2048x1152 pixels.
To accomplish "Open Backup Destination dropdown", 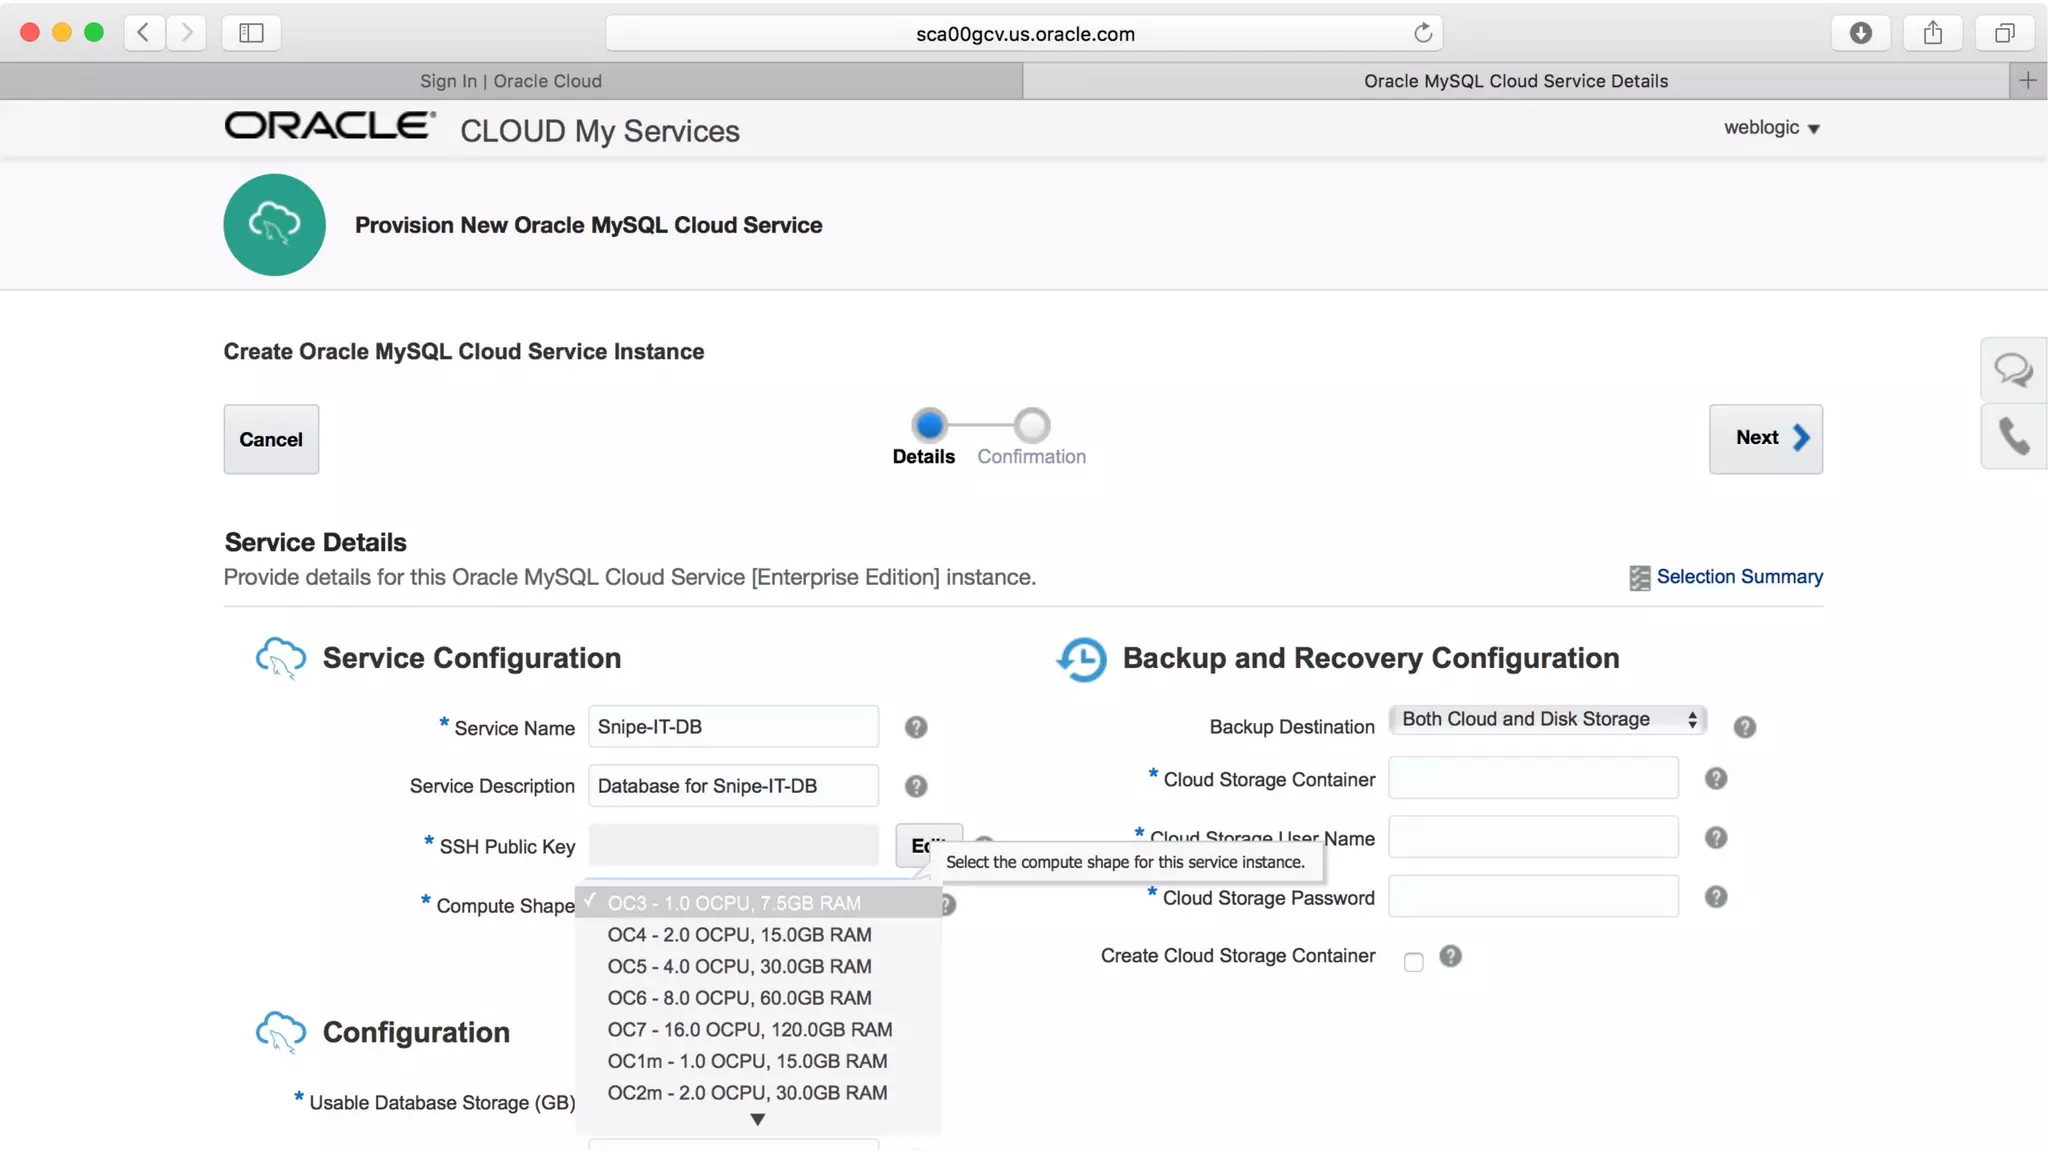I will pos(1547,719).
